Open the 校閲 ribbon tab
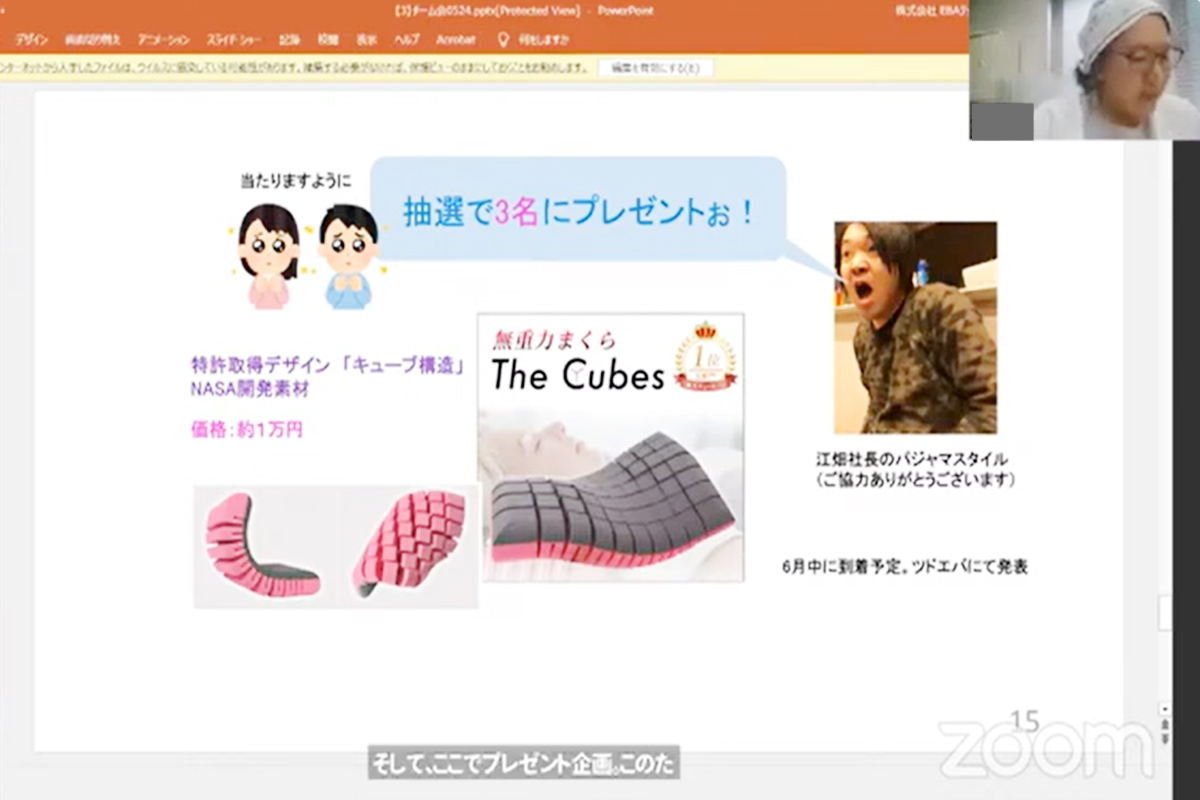Viewport: 1200px width, 800px height. click(x=328, y=40)
